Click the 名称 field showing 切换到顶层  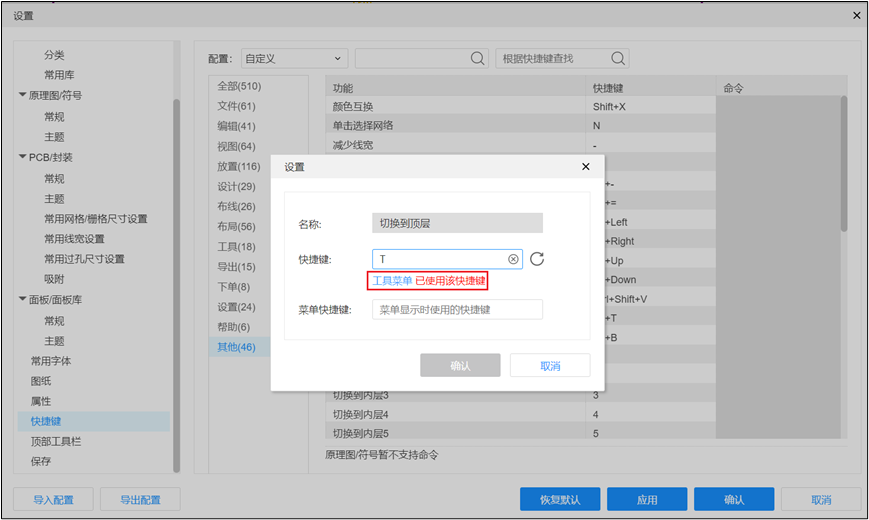(457, 223)
